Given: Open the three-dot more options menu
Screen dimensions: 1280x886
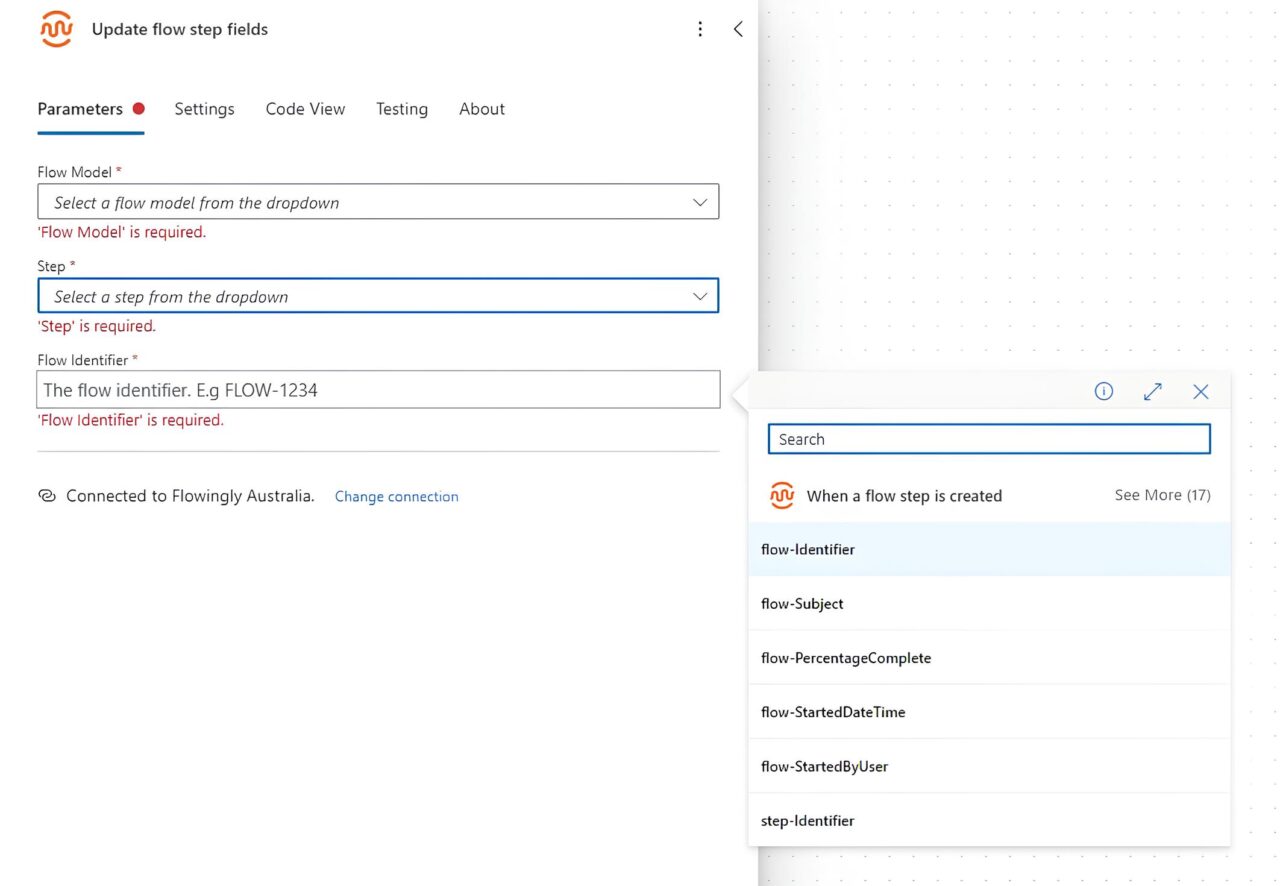Looking at the screenshot, I should pyautogui.click(x=700, y=29).
